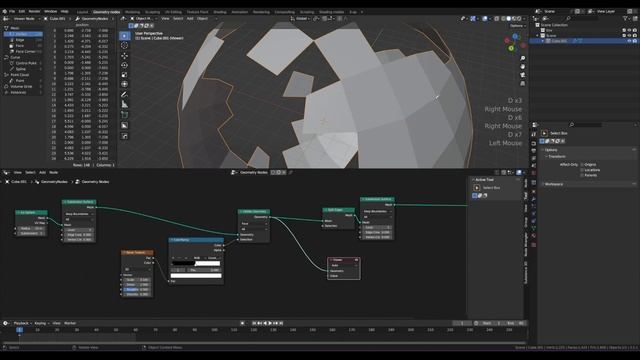Screen dimensions: 640x360
Task: Jump to the timeline start frame button
Action: click(254, 323)
